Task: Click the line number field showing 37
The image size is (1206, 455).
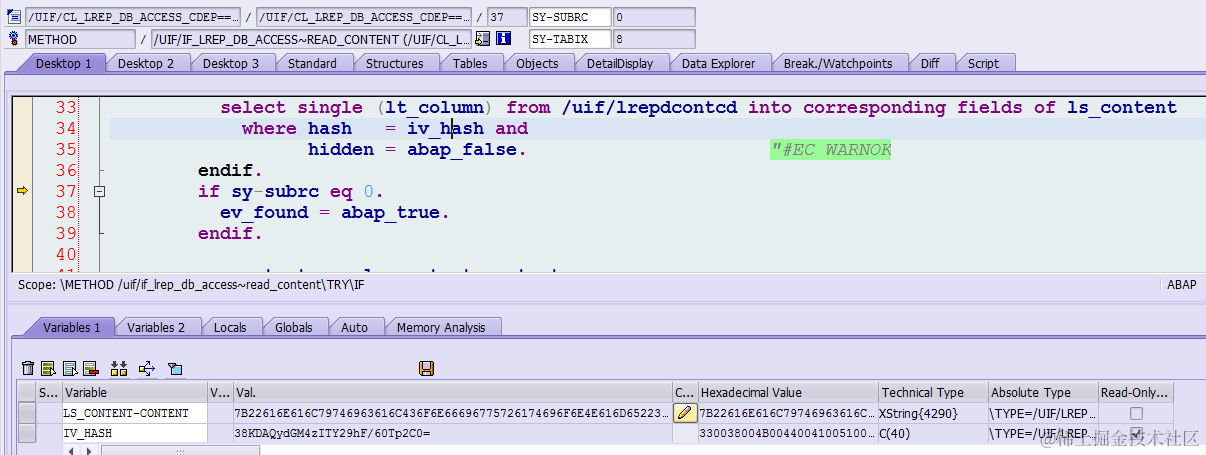Action: click(506, 17)
